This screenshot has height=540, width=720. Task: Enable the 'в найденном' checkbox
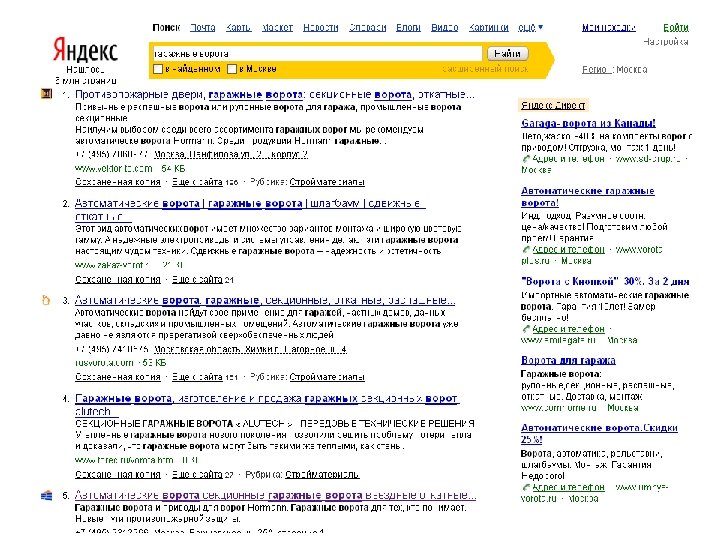158,69
